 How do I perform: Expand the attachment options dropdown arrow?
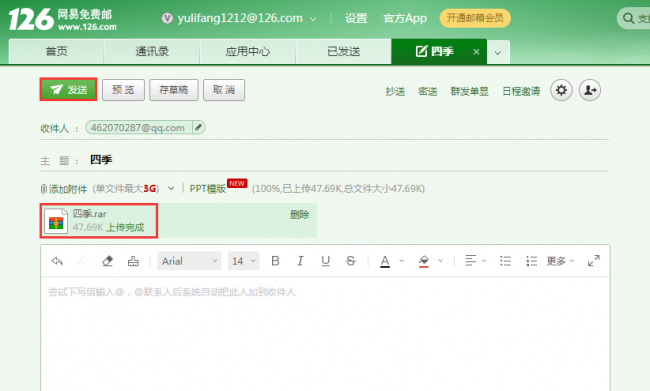pyautogui.click(x=171, y=189)
